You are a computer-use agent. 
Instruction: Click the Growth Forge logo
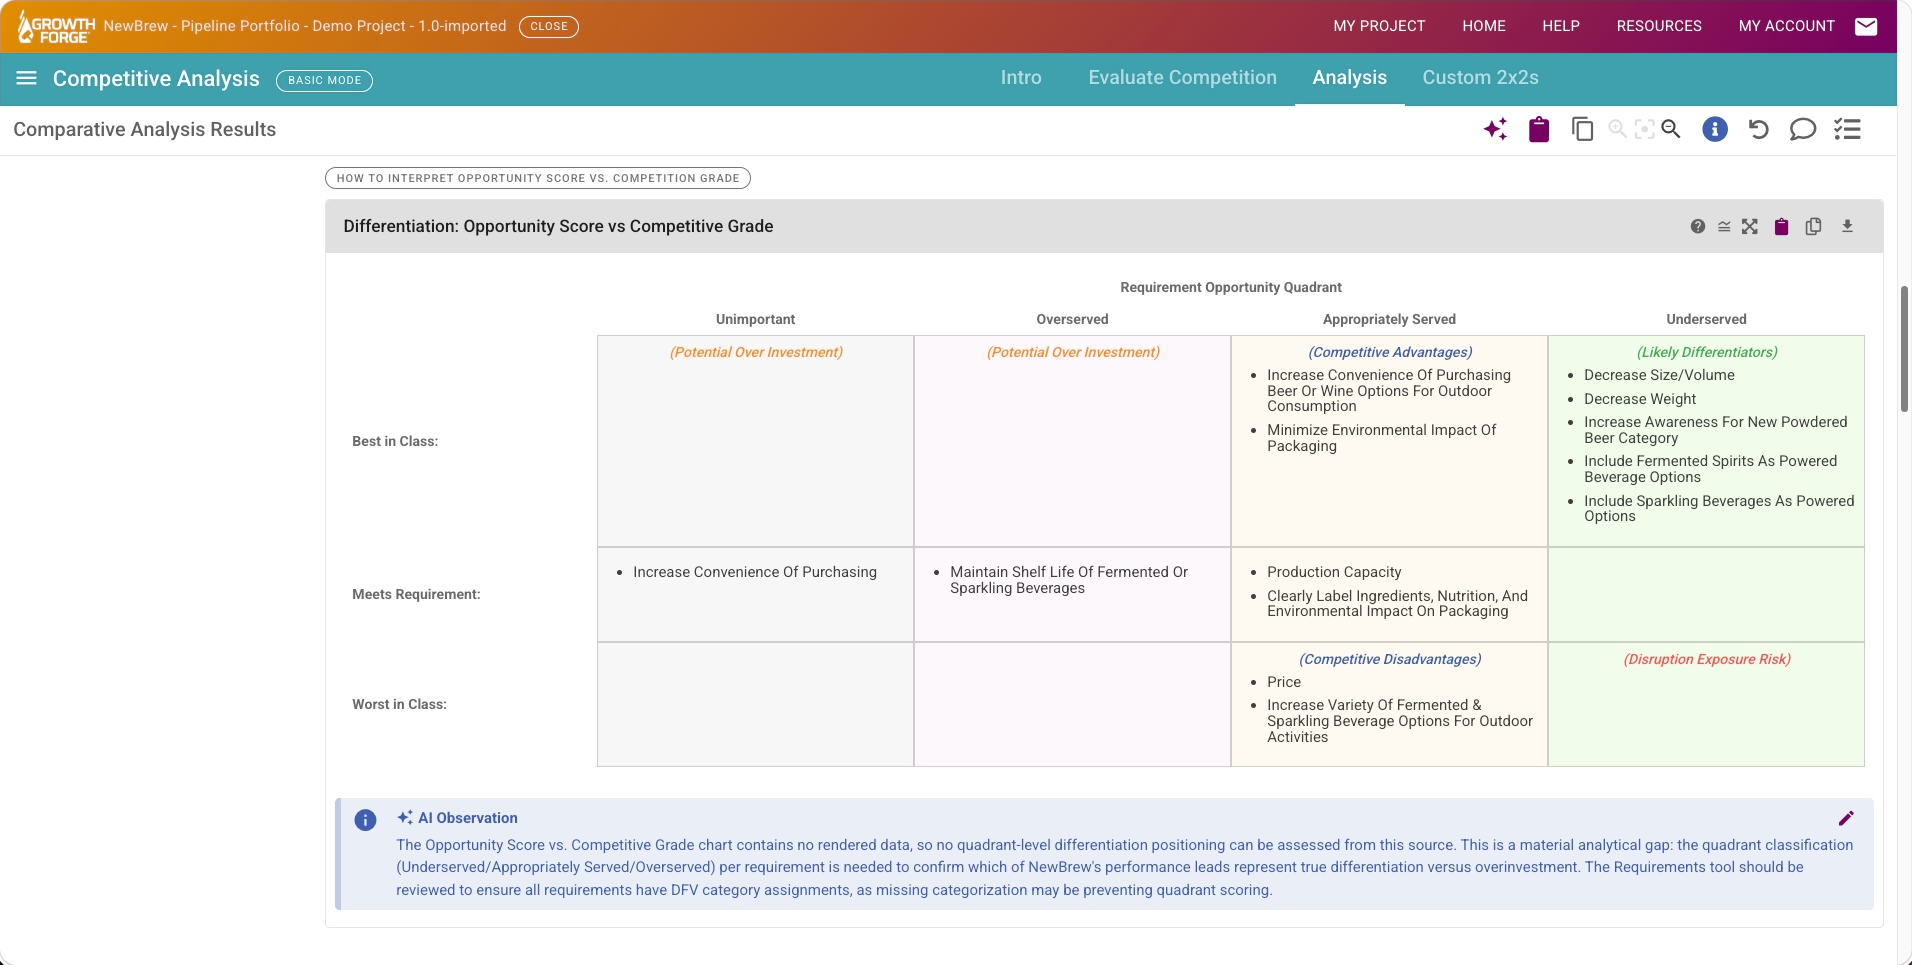pyautogui.click(x=56, y=27)
